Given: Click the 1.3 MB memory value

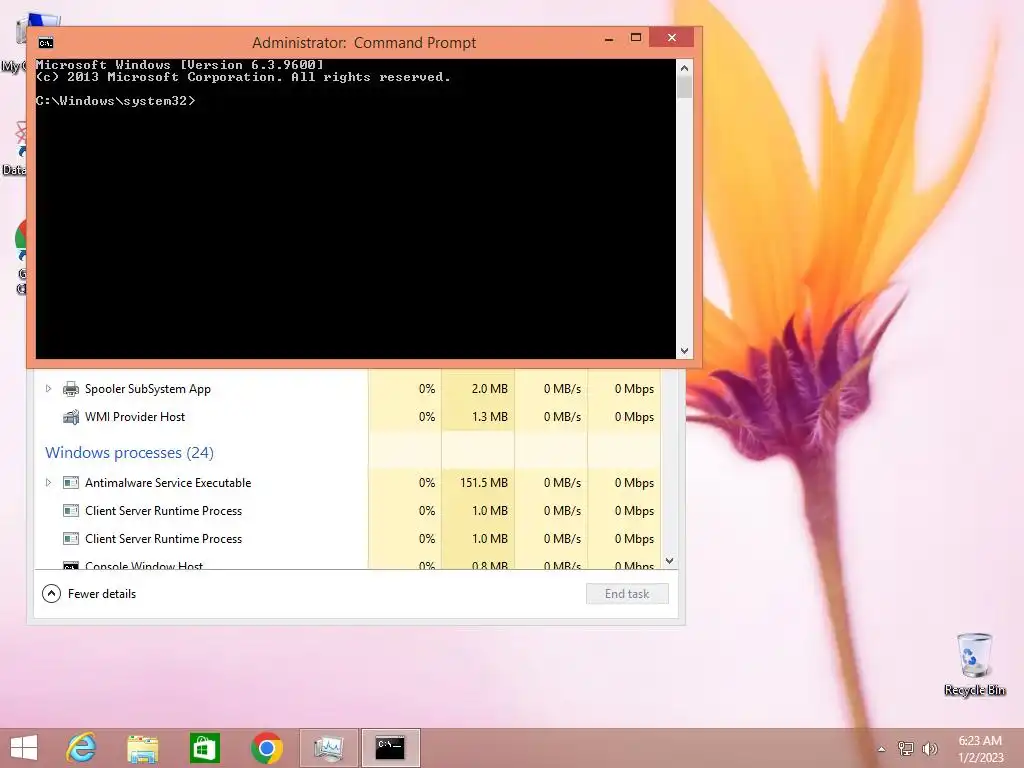Looking at the screenshot, I should [490, 417].
